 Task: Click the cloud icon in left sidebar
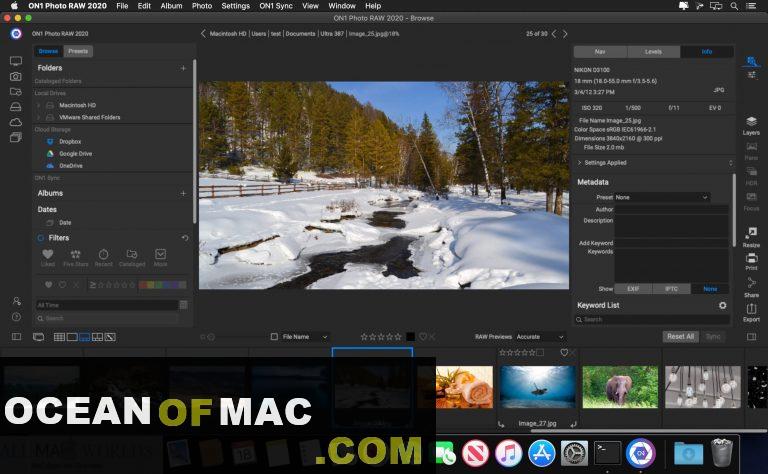point(16,122)
